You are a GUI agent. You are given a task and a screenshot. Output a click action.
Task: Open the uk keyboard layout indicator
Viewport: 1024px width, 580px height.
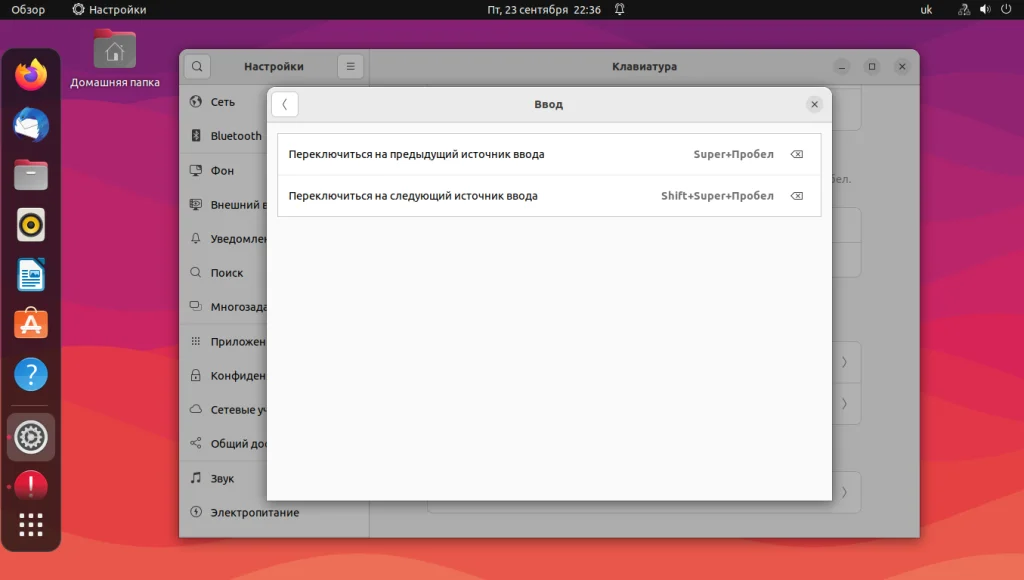[x=926, y=10]
